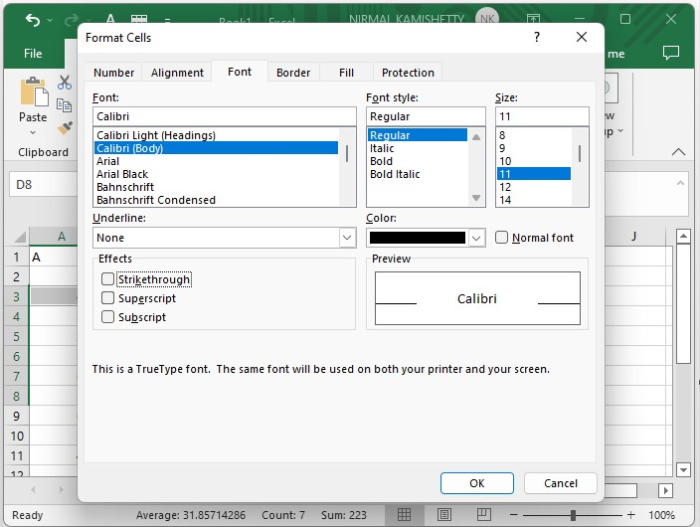Open the Number tab
This screenshot has width=700, height=527.
coord(113,72)
